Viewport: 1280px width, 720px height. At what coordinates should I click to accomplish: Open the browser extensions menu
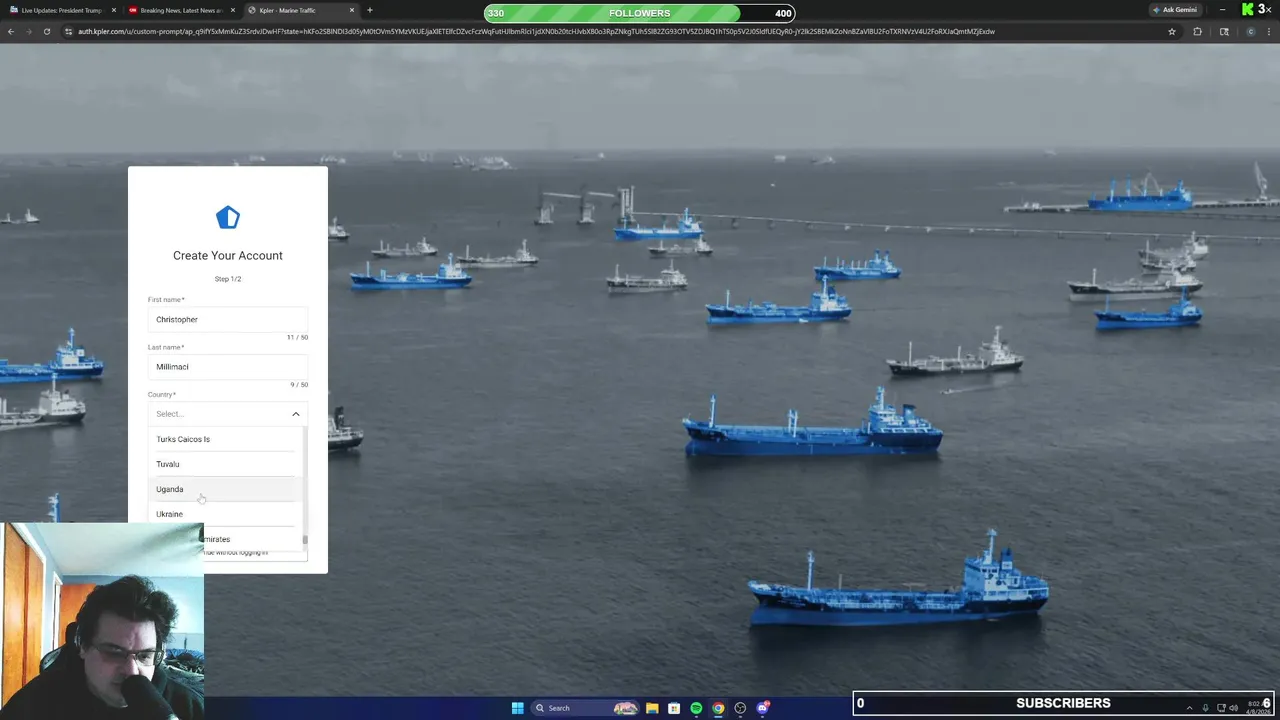point(1198,31)
